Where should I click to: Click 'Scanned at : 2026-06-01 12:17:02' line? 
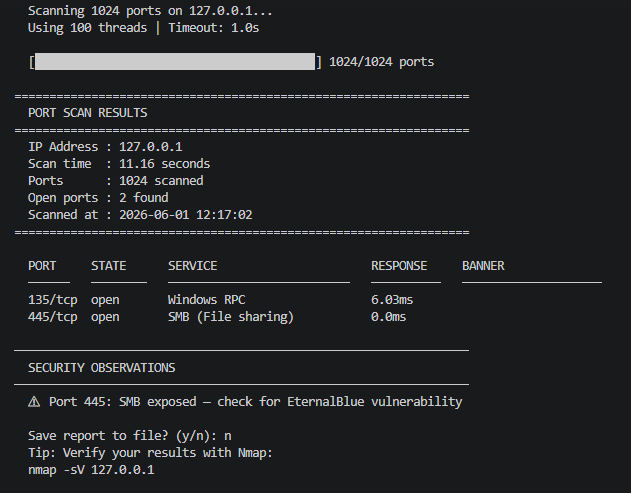[140, 215]
